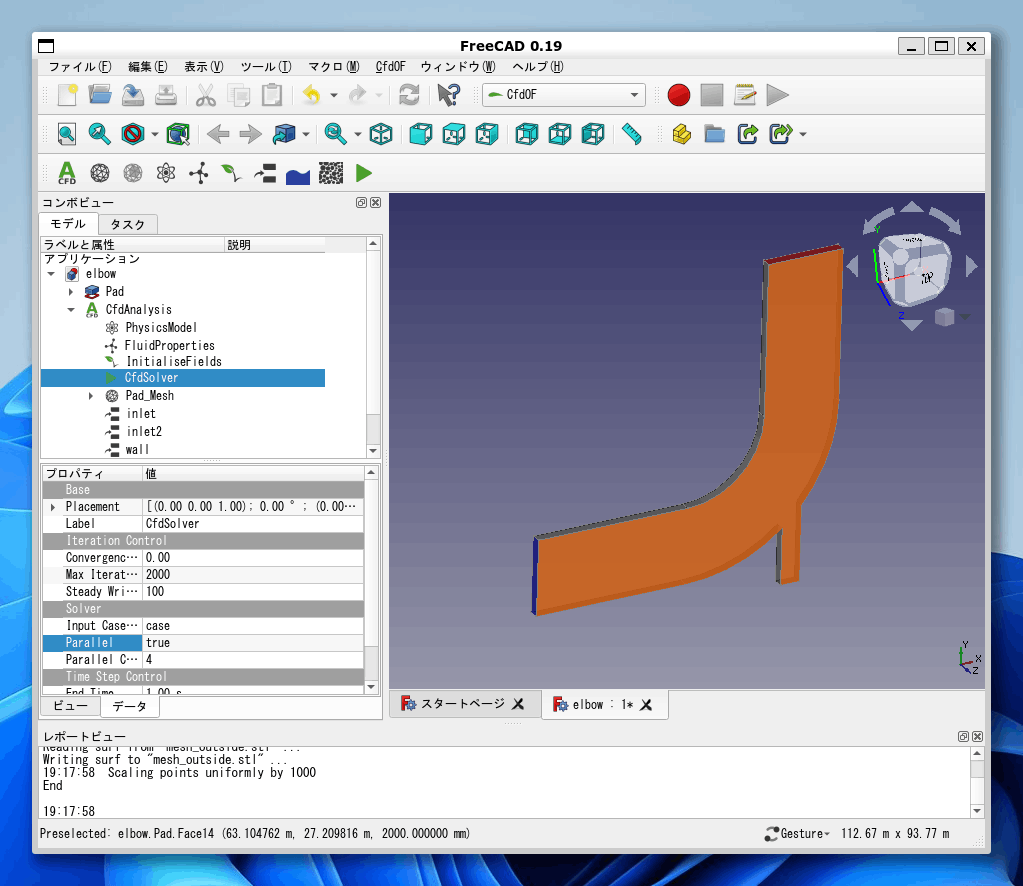Open the CfdOF menu

click(390, 67)
